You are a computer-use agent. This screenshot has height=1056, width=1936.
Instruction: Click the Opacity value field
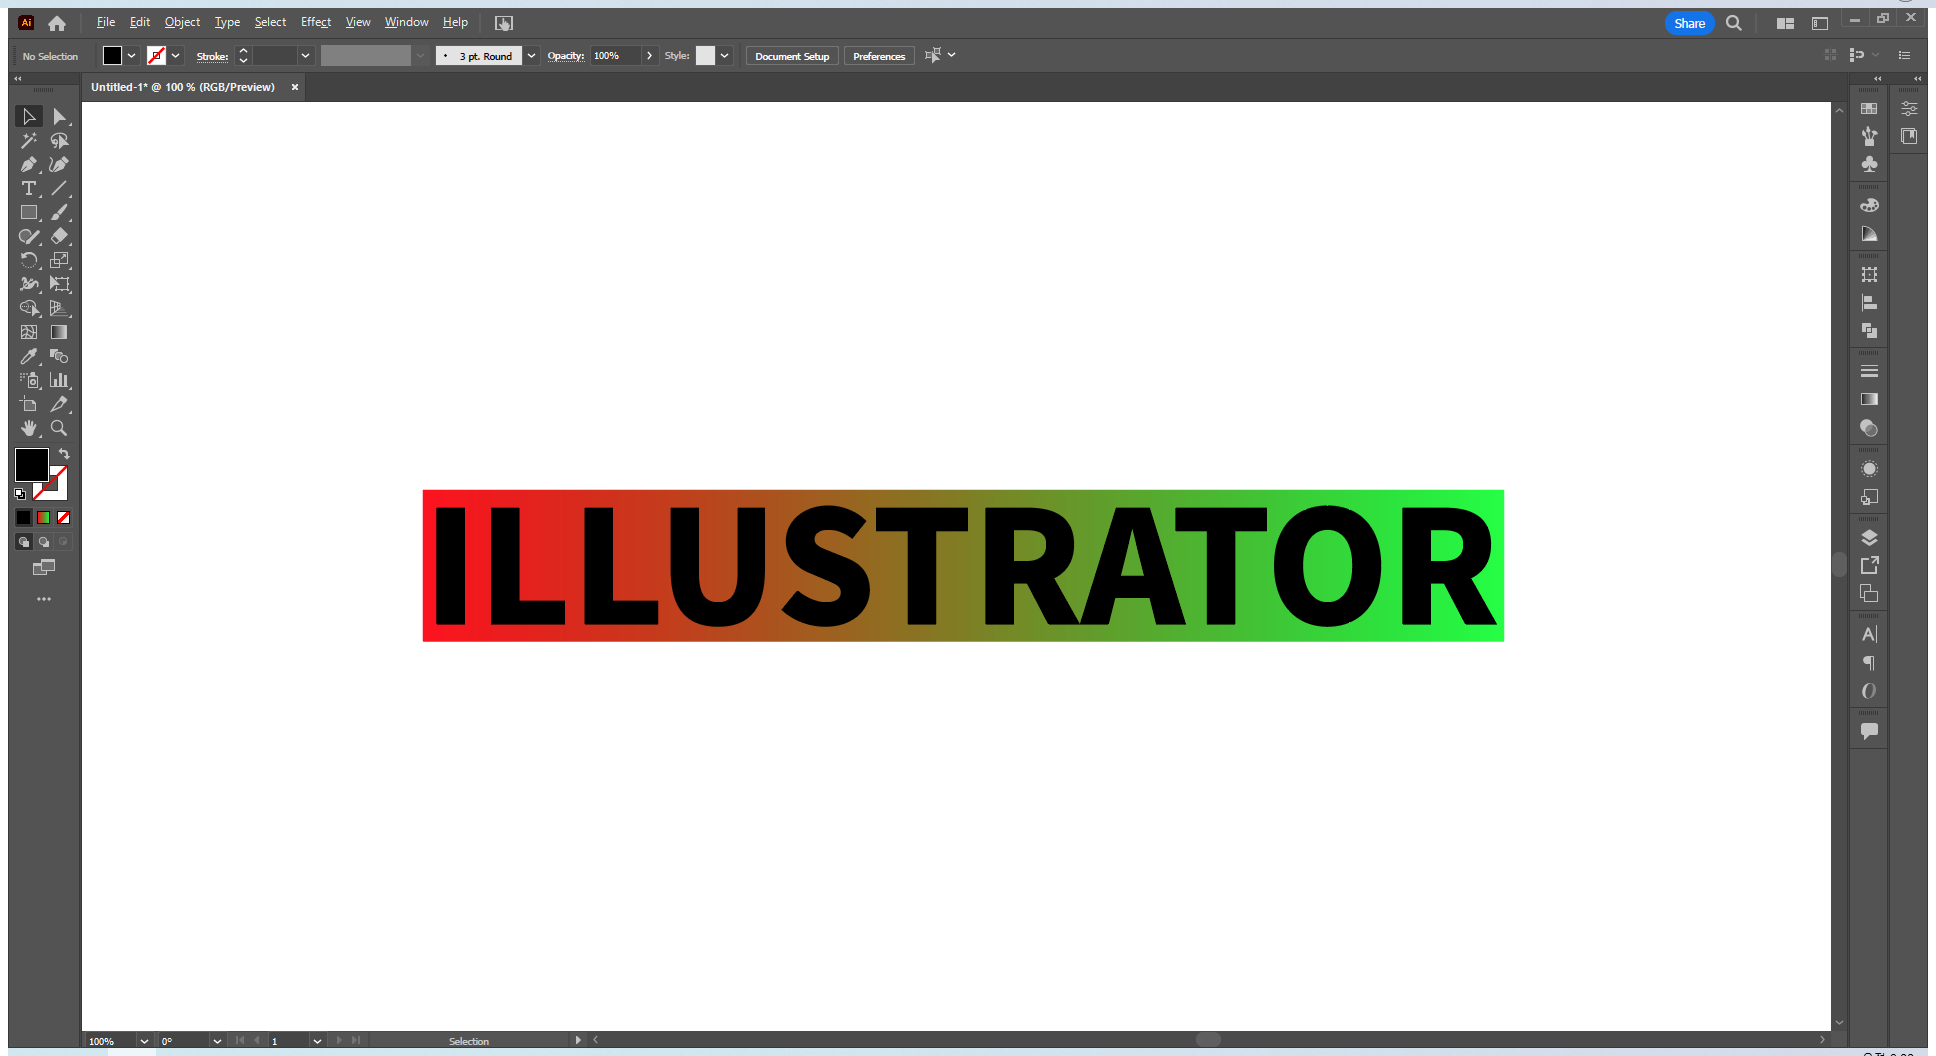point(615,56)
